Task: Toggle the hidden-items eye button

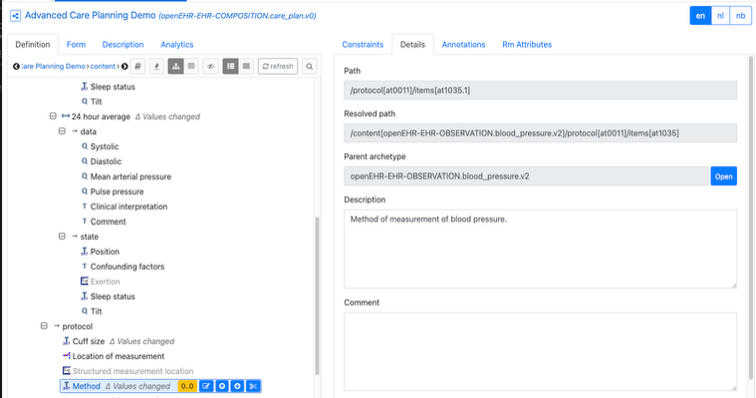Action: (211, 67)
